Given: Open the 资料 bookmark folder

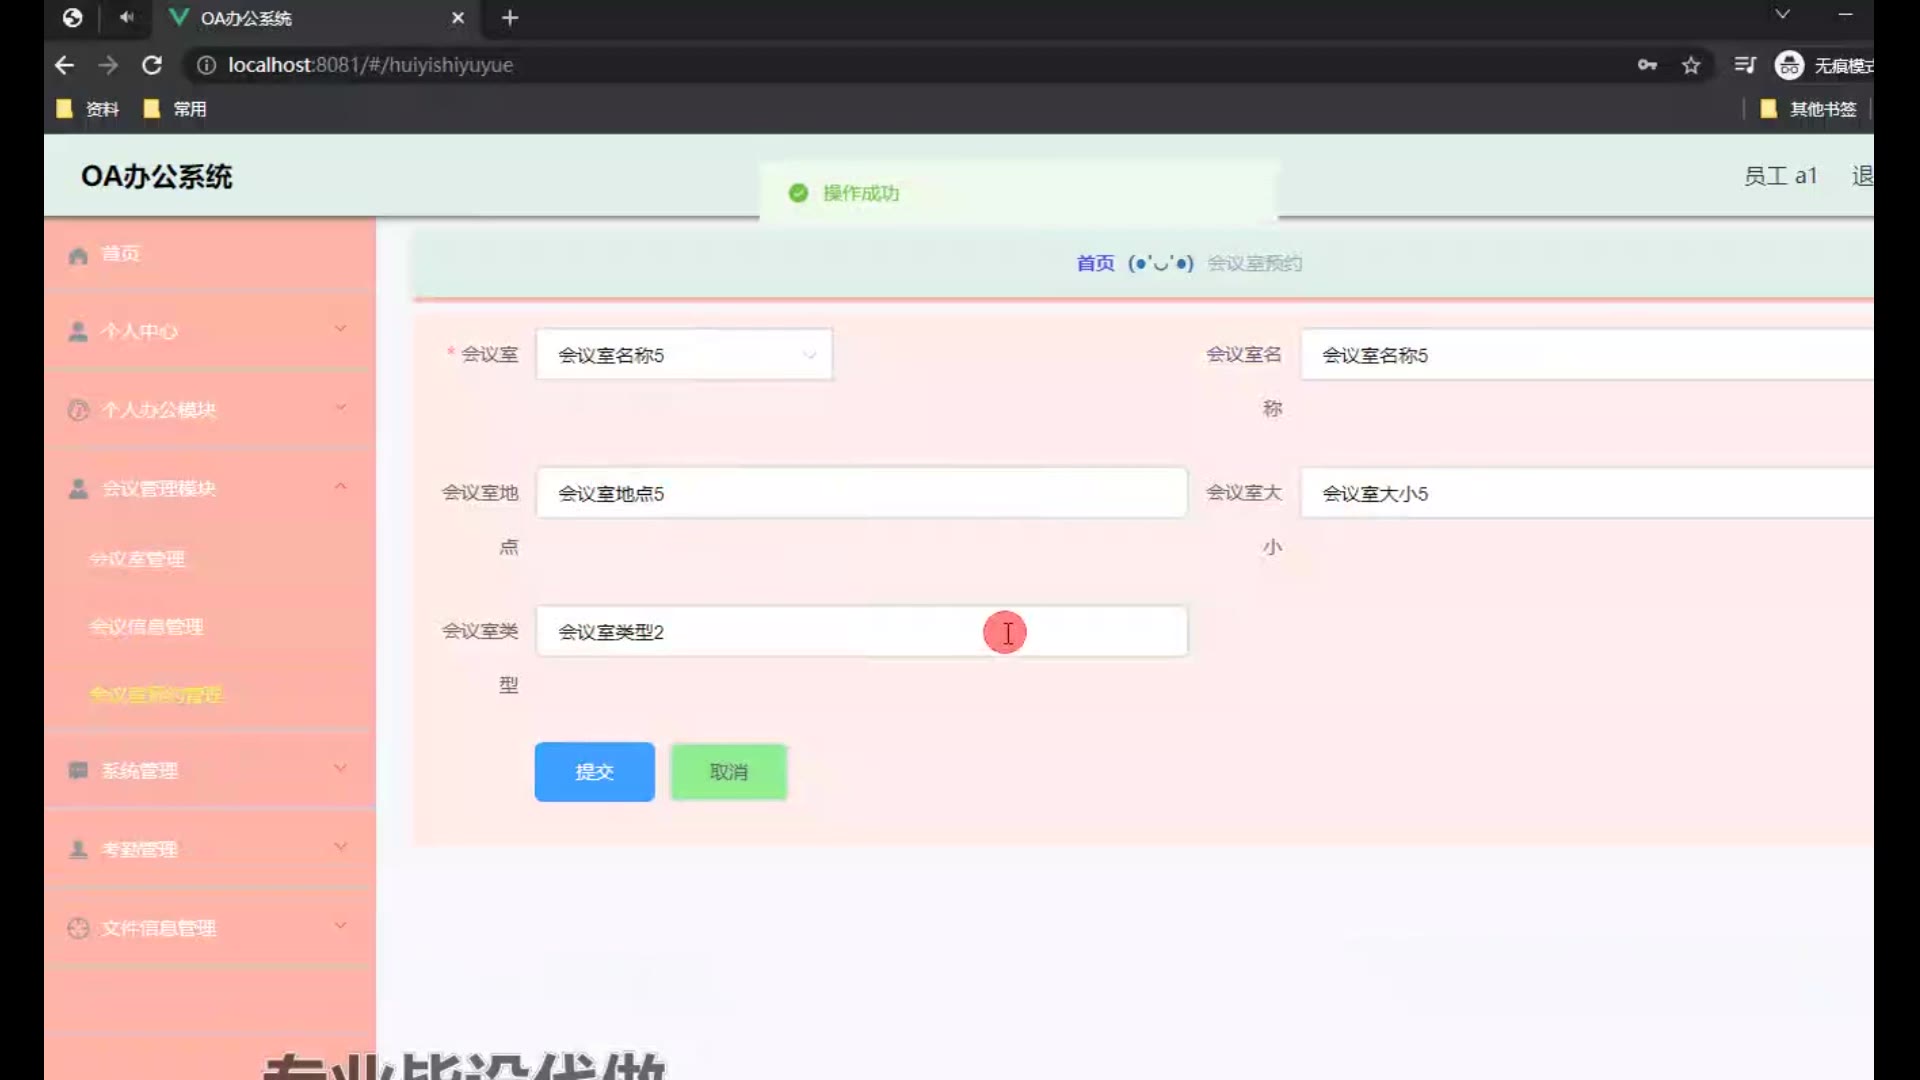Looking at the screenshot, I should coord(89,109).
